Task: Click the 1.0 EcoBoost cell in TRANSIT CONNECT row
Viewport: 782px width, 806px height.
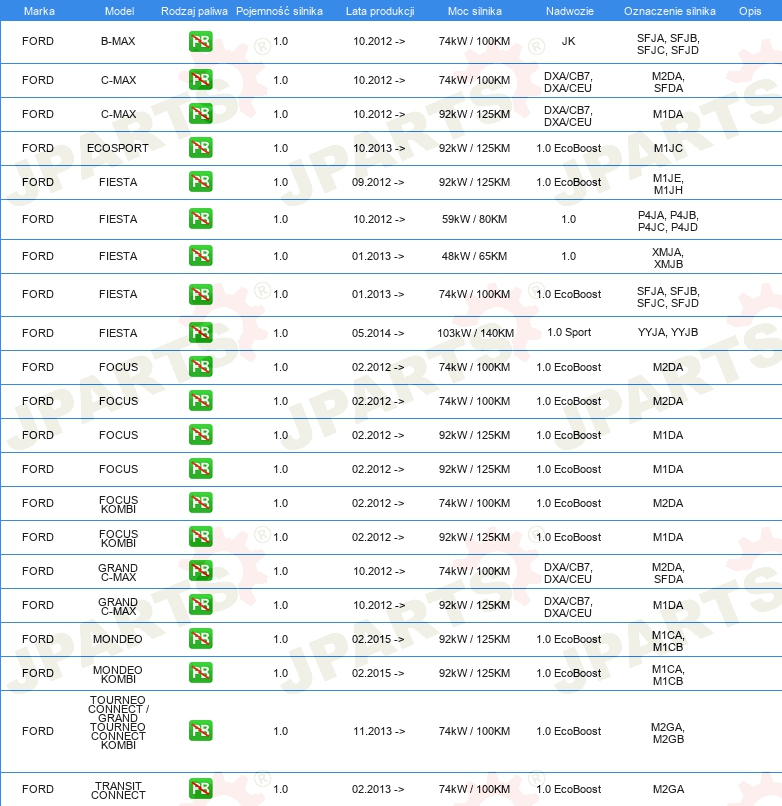Action: click(569, 789)
